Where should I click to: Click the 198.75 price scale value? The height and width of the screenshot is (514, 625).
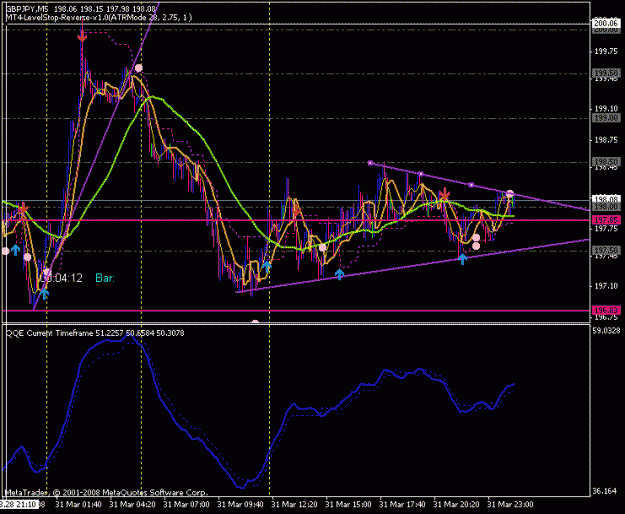pos(606,140)
